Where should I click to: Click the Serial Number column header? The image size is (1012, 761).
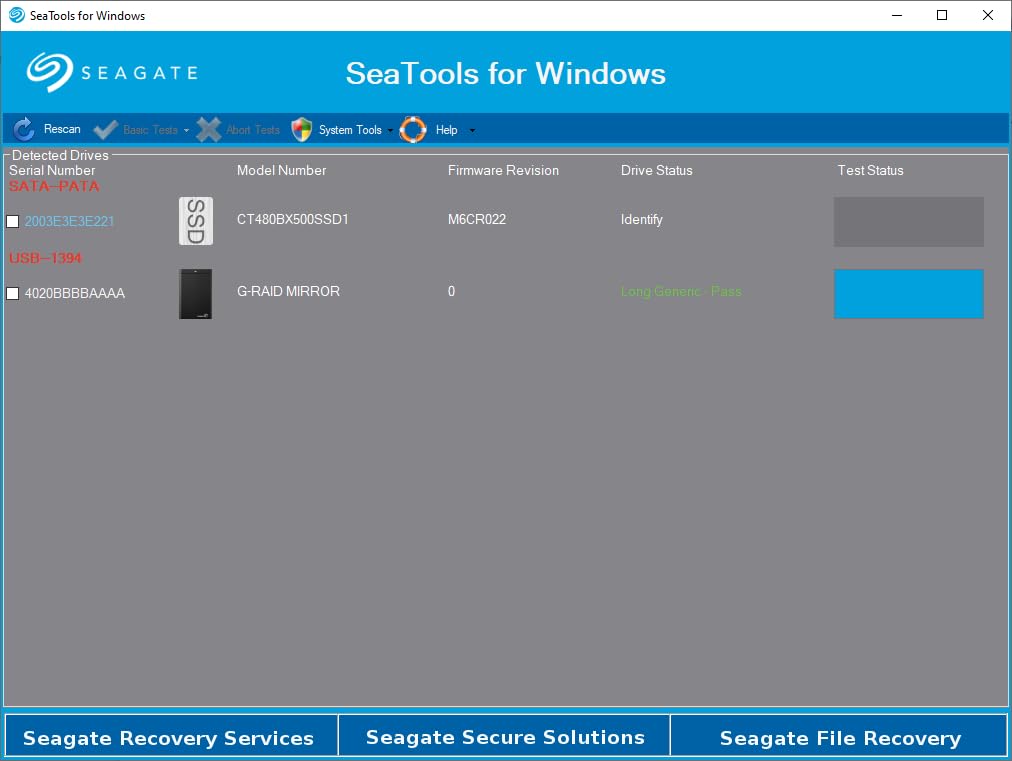click(x=52, y=170)
